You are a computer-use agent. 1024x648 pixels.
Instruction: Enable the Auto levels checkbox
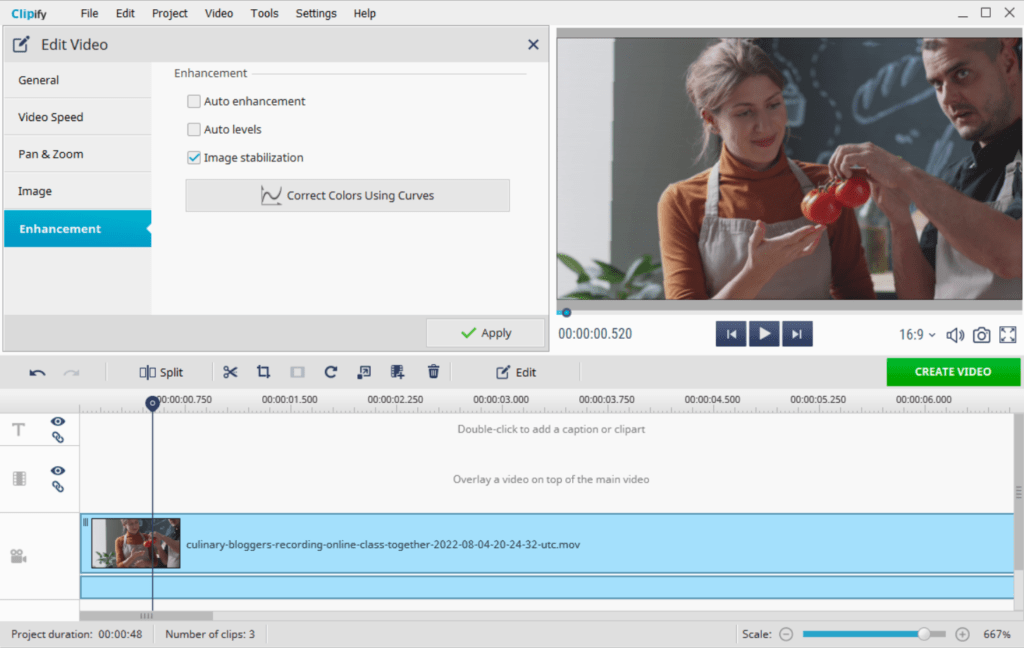[x=193, y=129]
